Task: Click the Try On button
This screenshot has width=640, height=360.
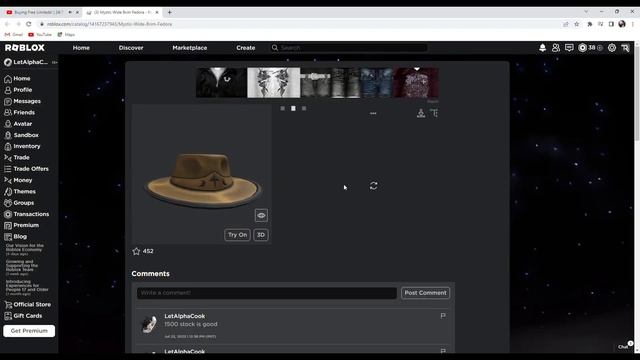Action: 237,235
